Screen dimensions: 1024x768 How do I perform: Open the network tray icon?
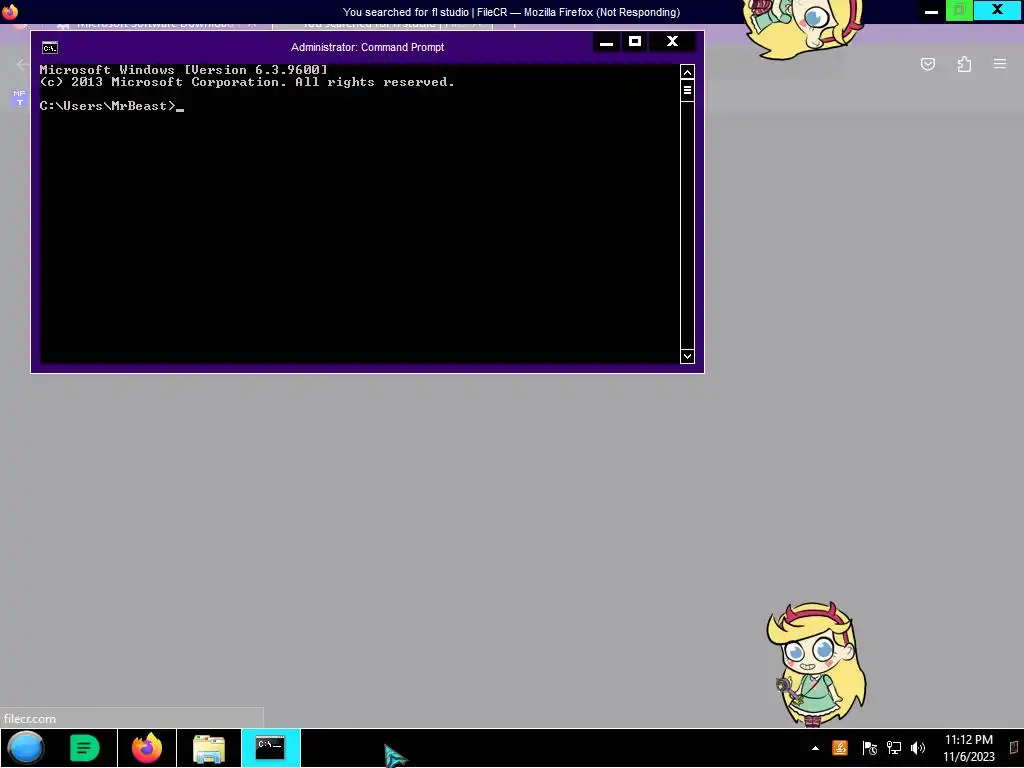893,748
